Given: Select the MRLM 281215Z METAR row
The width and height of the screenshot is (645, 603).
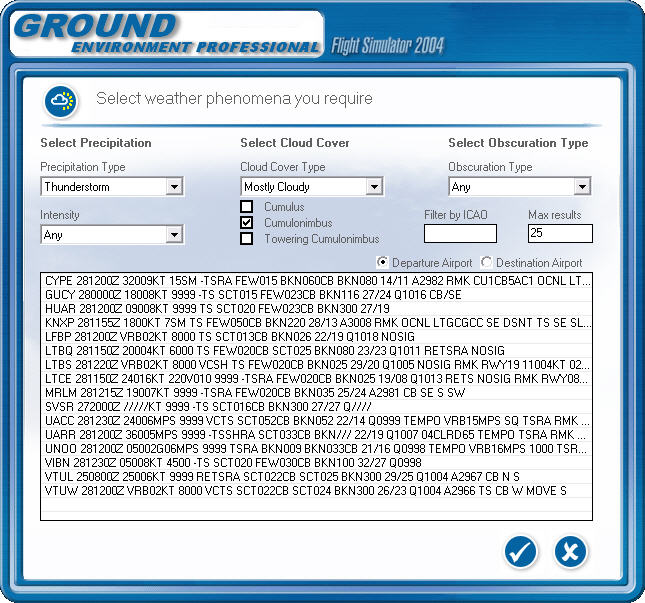Looking at the screenshot, I should [x=317, y=393].
